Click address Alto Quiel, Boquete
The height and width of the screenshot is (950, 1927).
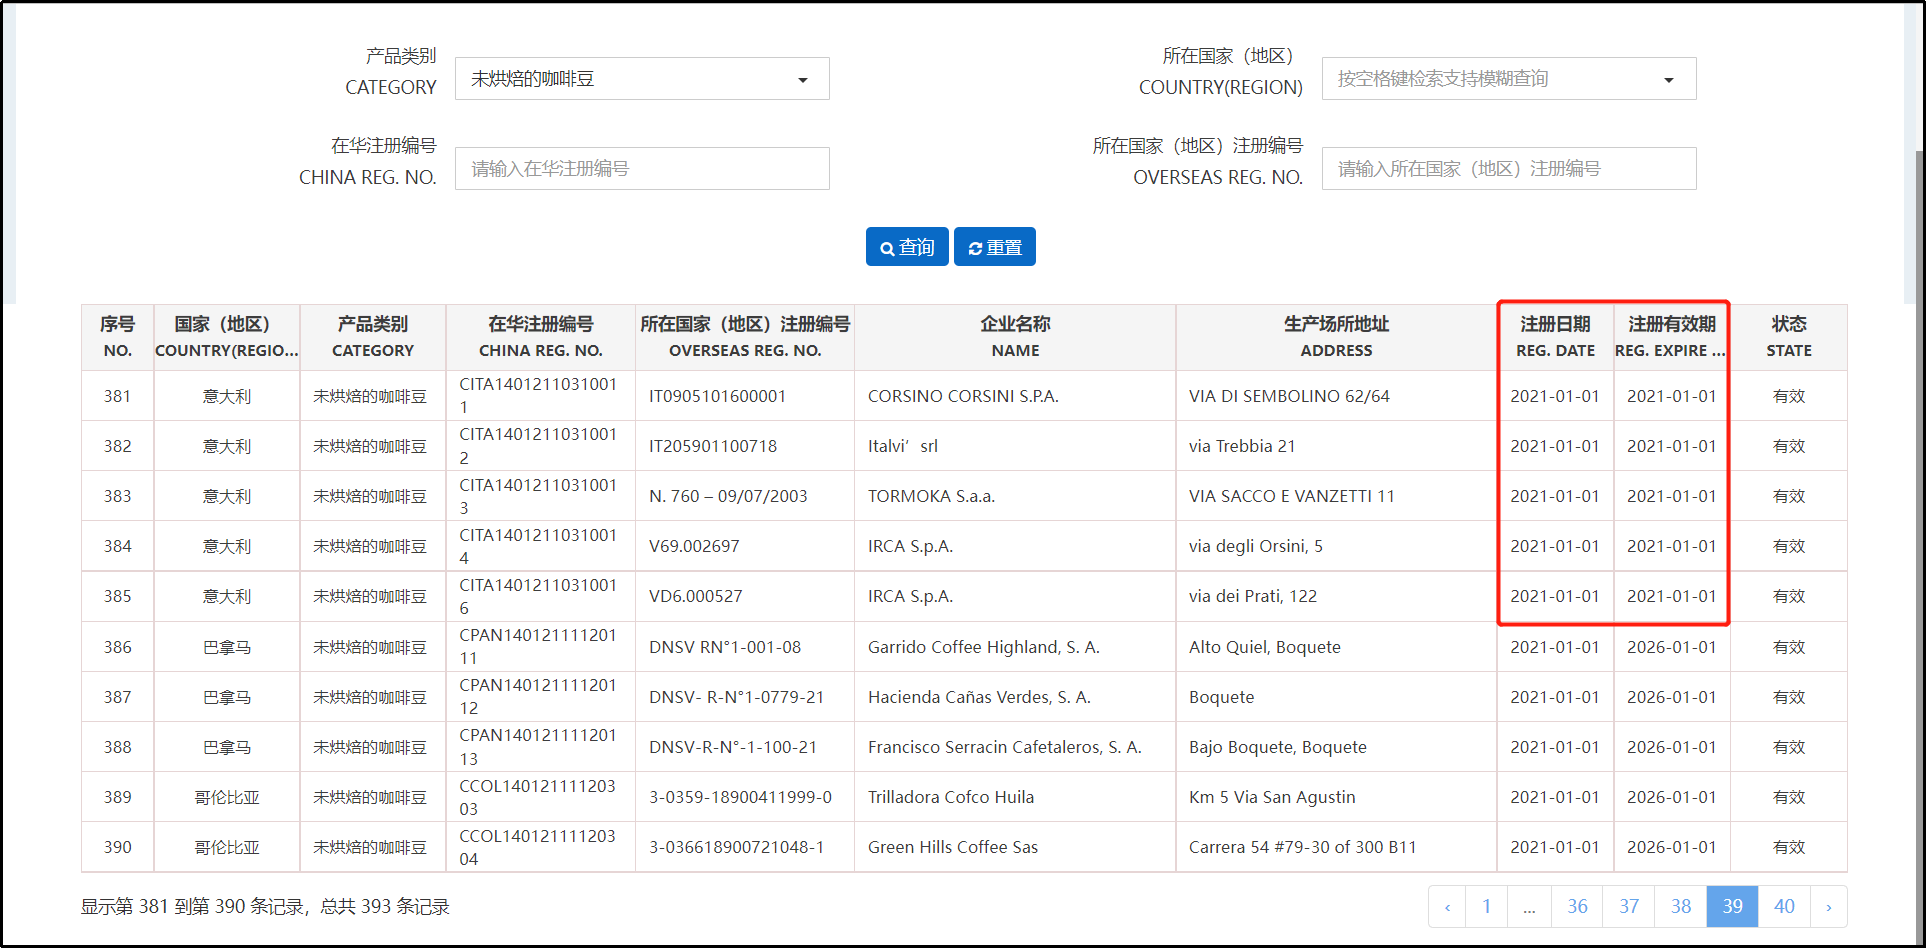pyautogui.click(x=1265, y=647)
